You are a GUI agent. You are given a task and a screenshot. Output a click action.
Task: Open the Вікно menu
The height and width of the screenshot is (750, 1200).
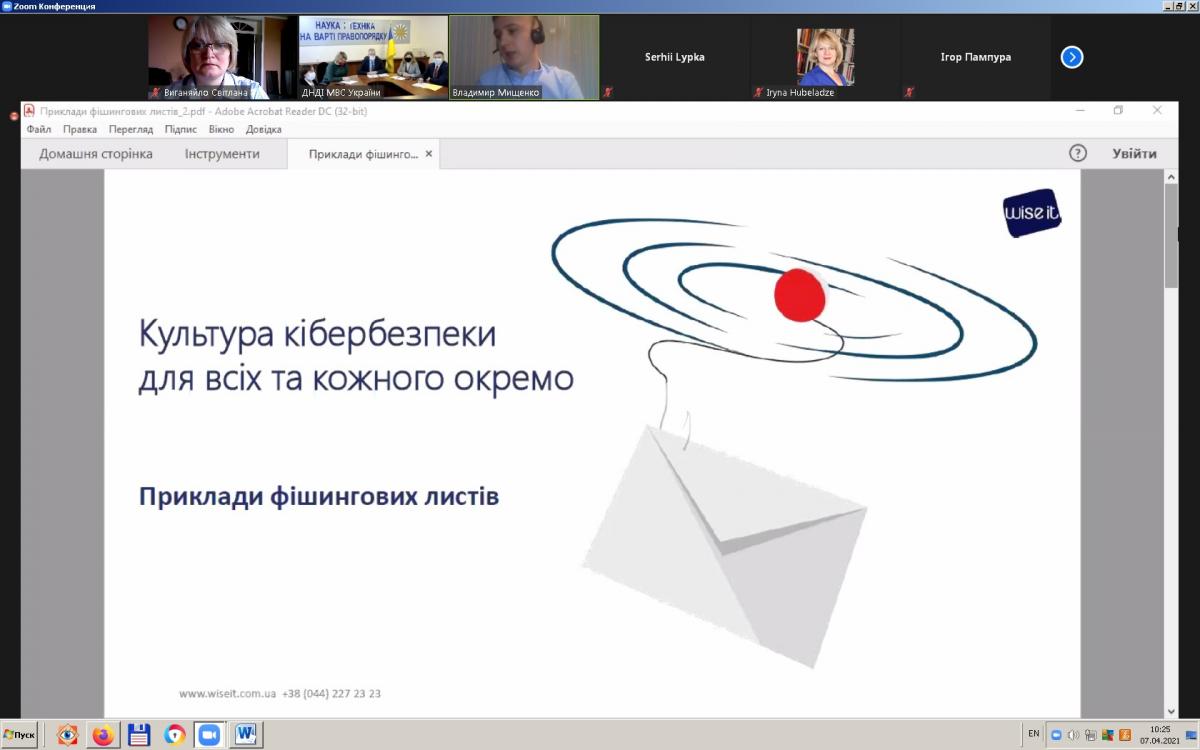[x=221, y=129]
